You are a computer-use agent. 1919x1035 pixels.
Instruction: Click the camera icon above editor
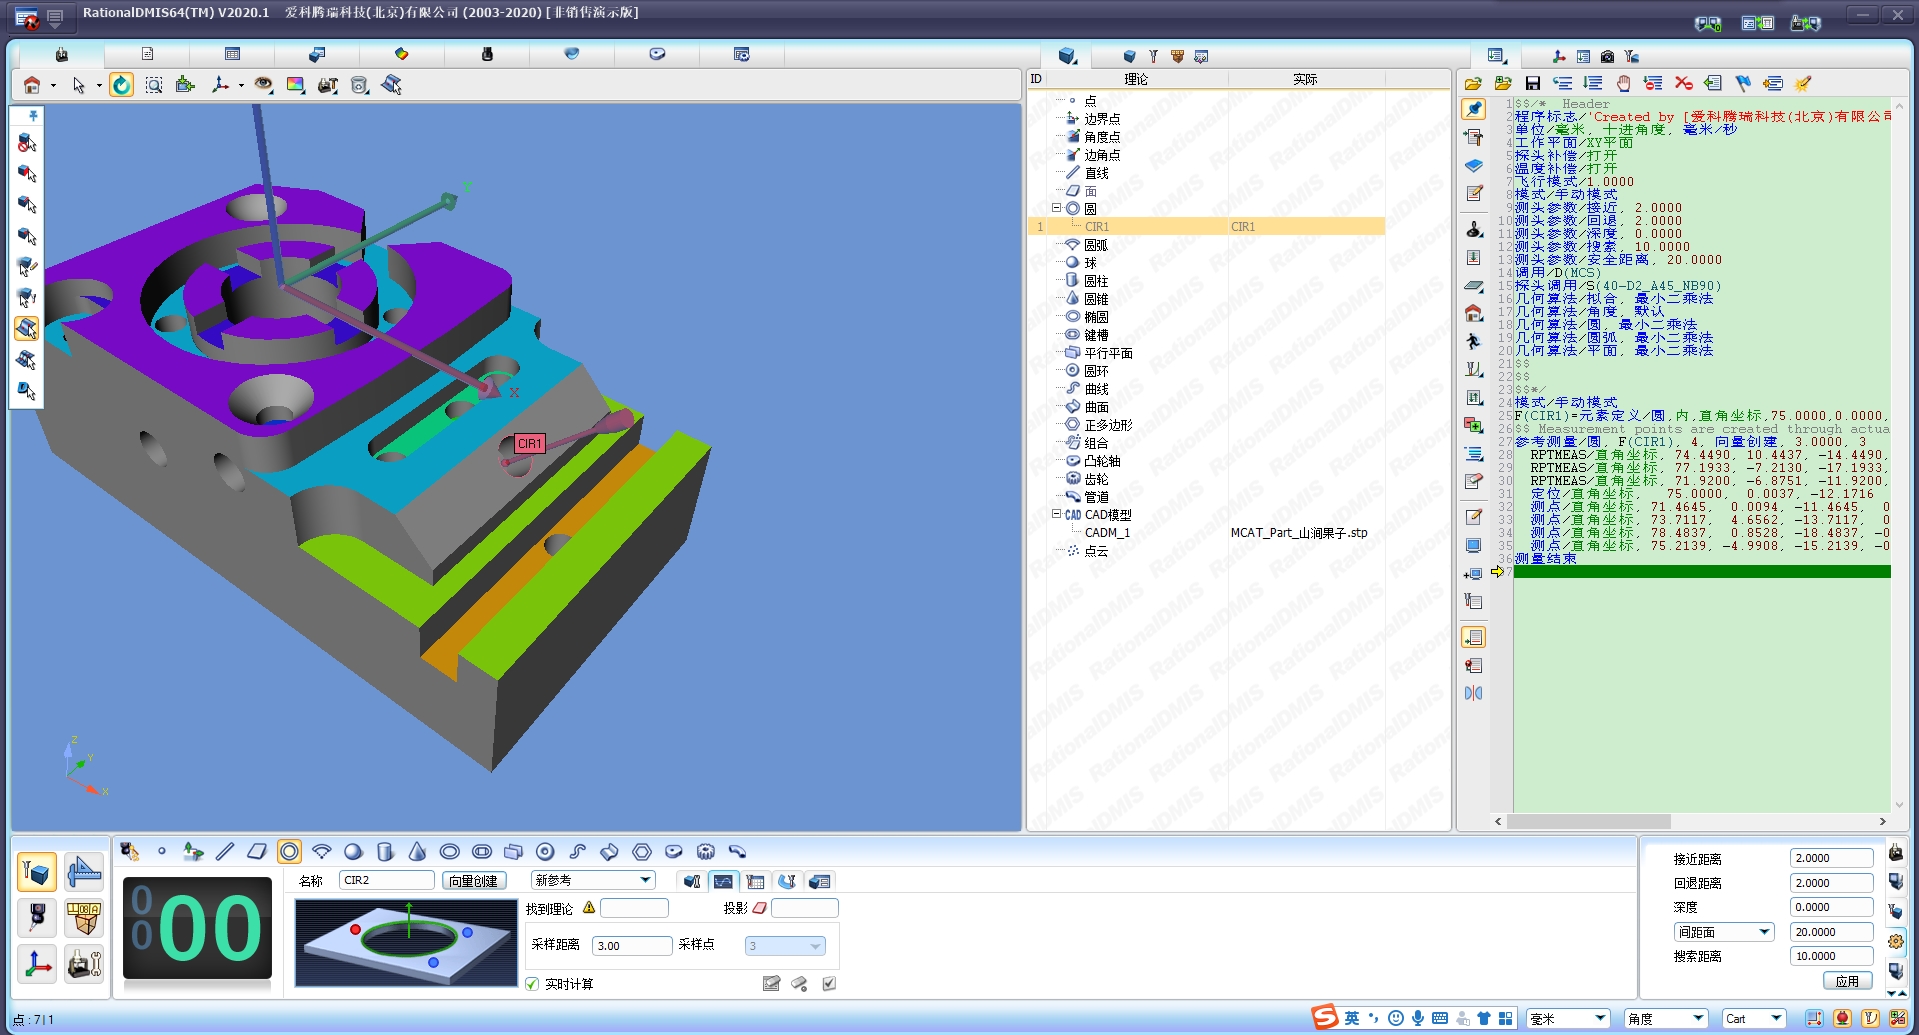[x=1607, y=57]
